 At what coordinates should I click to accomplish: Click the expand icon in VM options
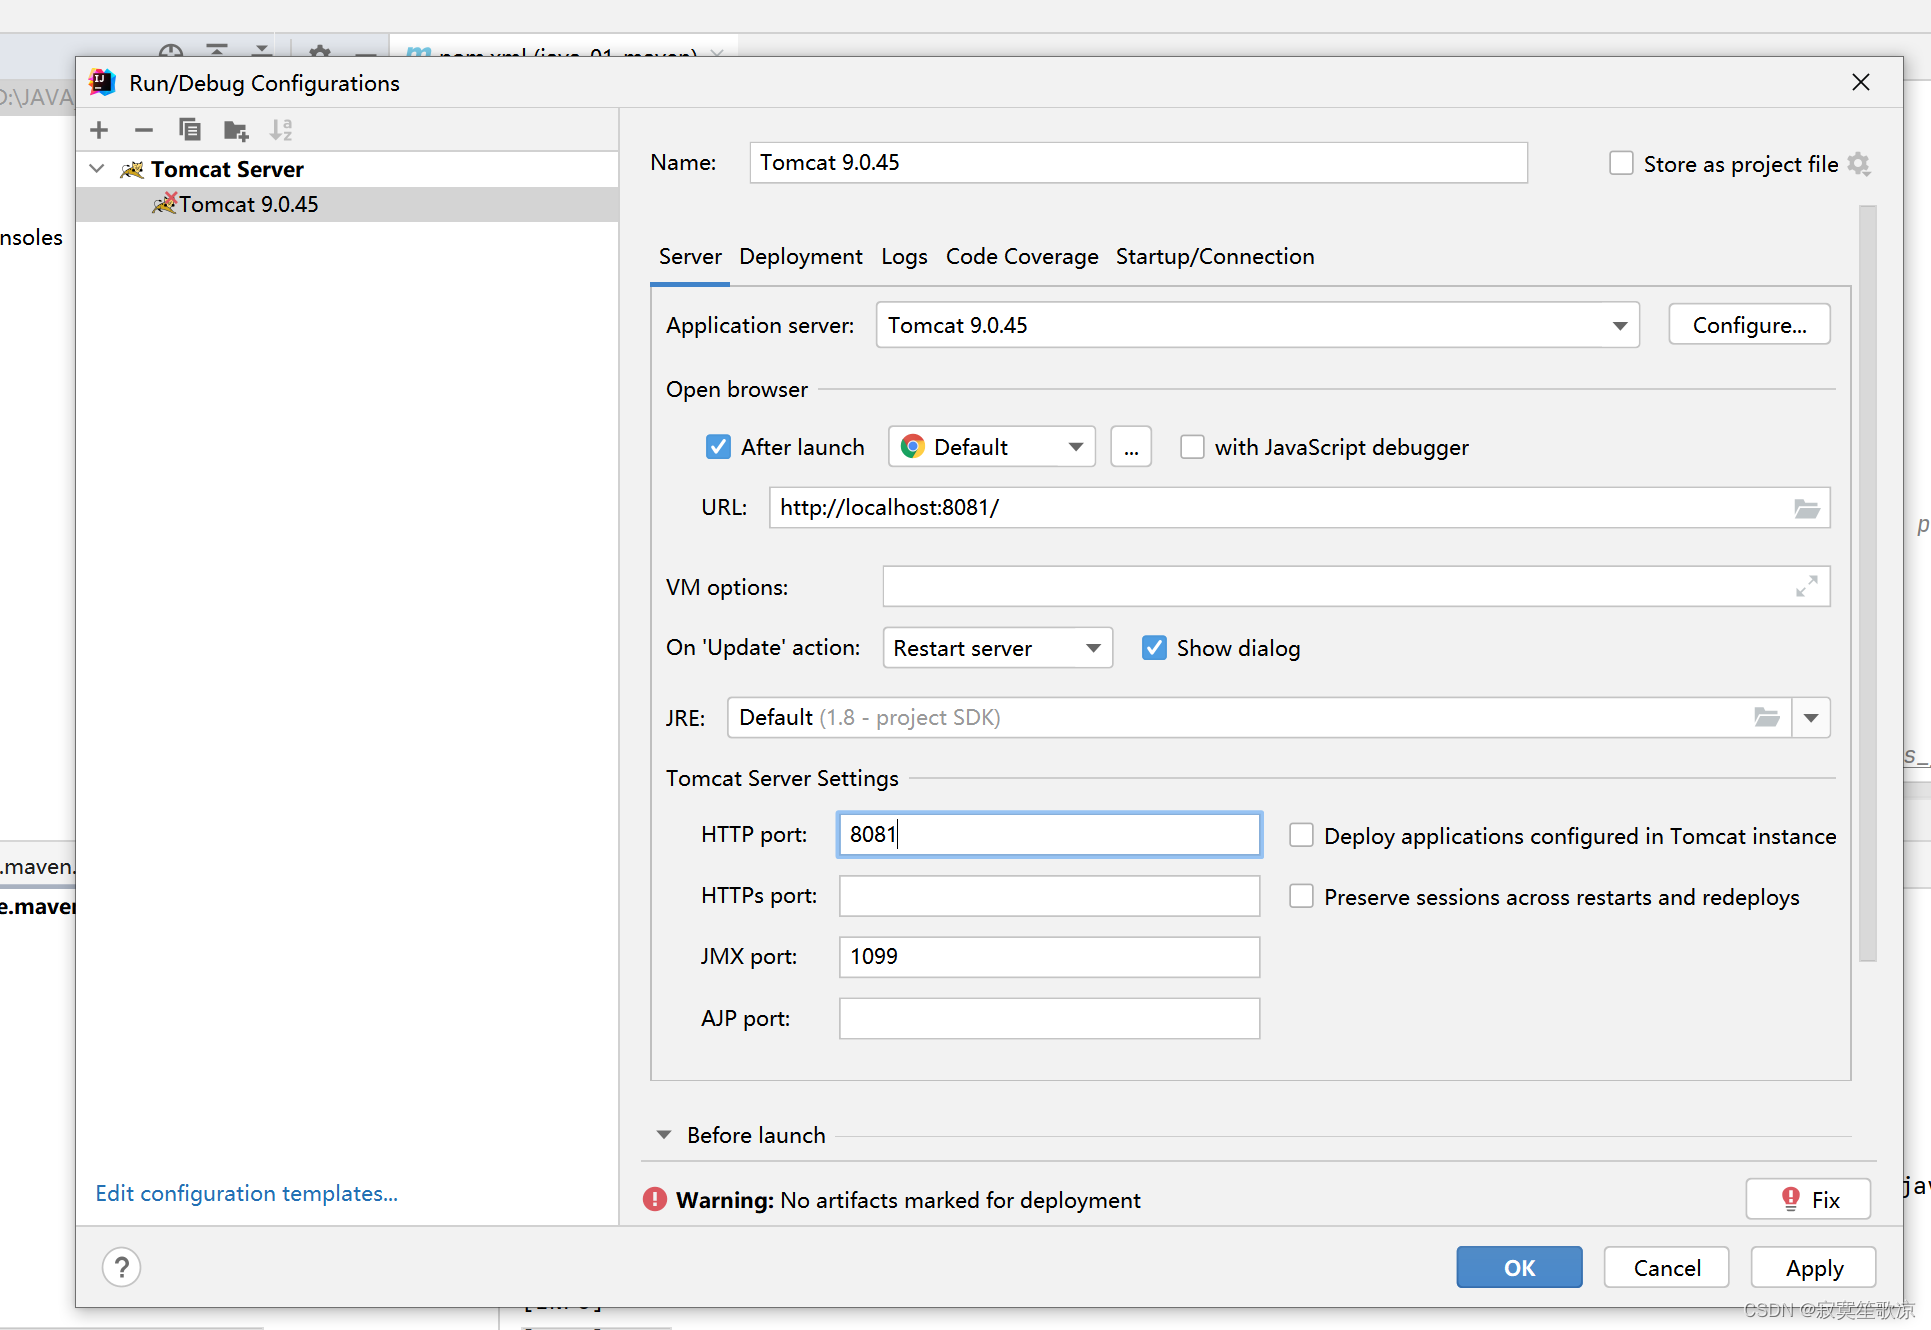(x=1806, y=587)
